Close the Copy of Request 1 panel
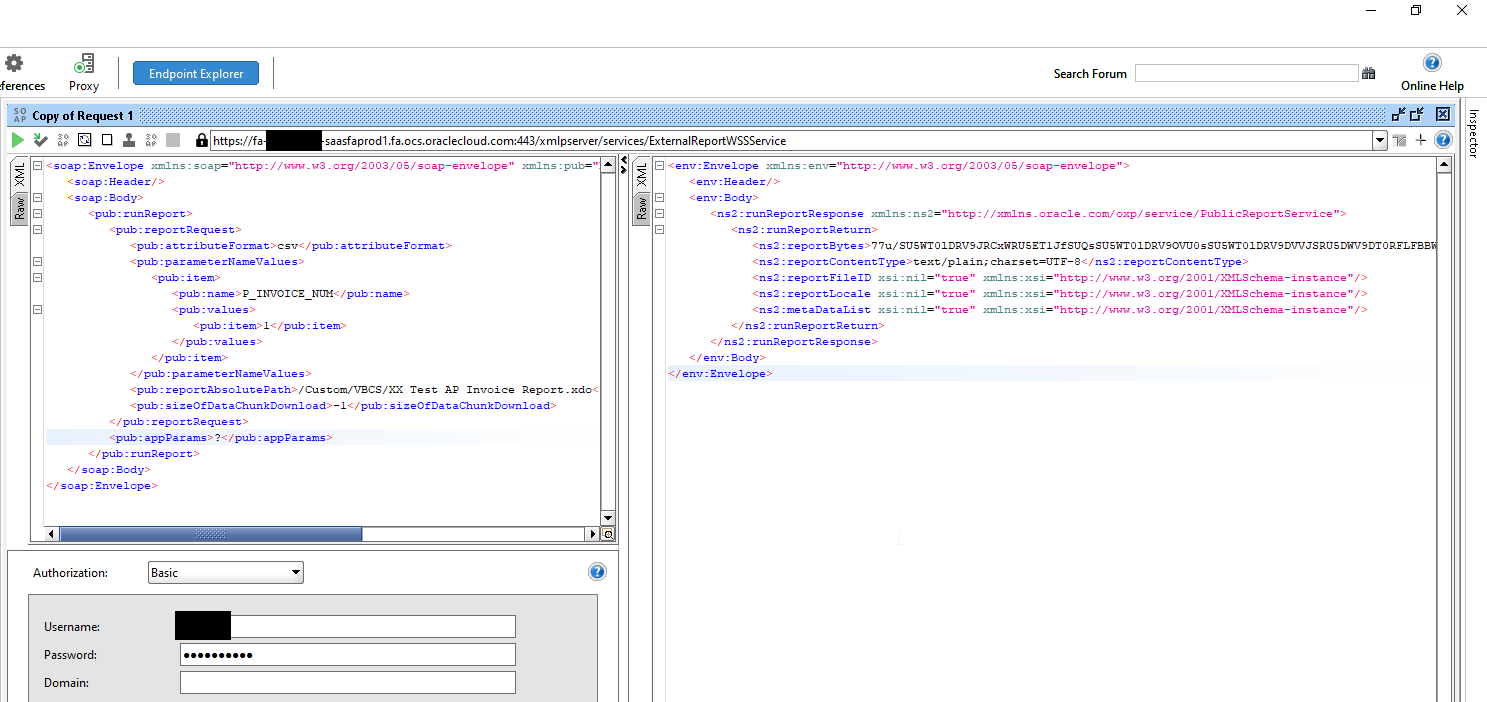1487x702 pixels. (1443, 115)
